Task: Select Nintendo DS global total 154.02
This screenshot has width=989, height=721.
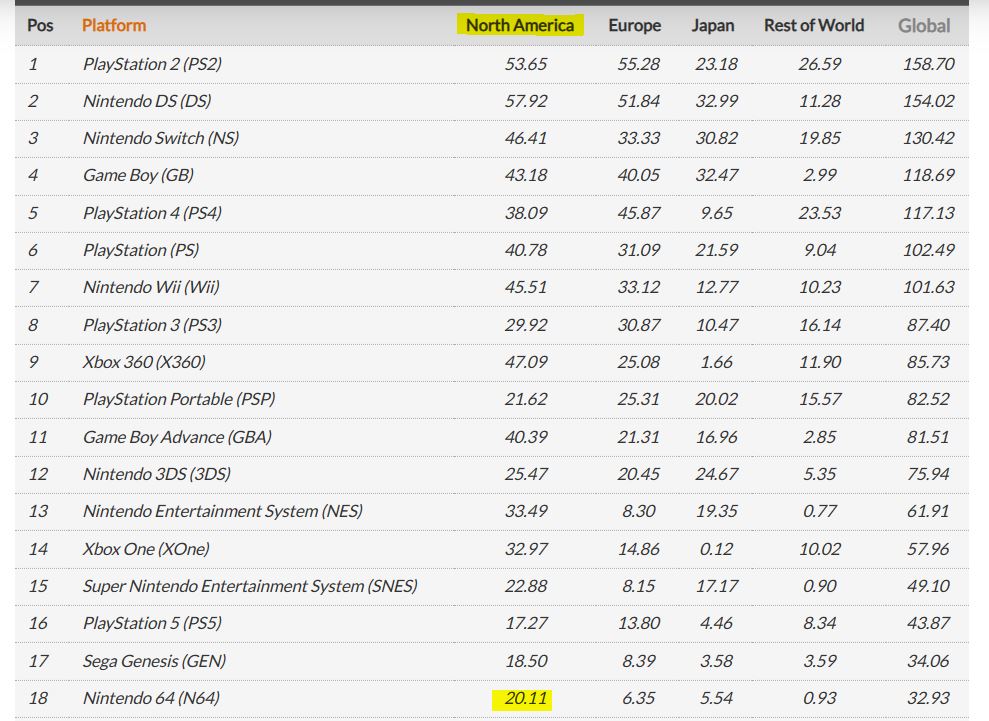Action: [928, 101]
